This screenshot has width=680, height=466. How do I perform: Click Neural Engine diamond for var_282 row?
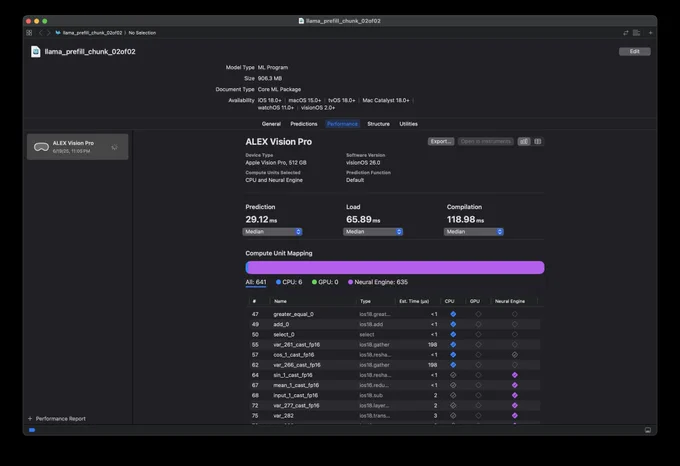[x=514, y=416]
